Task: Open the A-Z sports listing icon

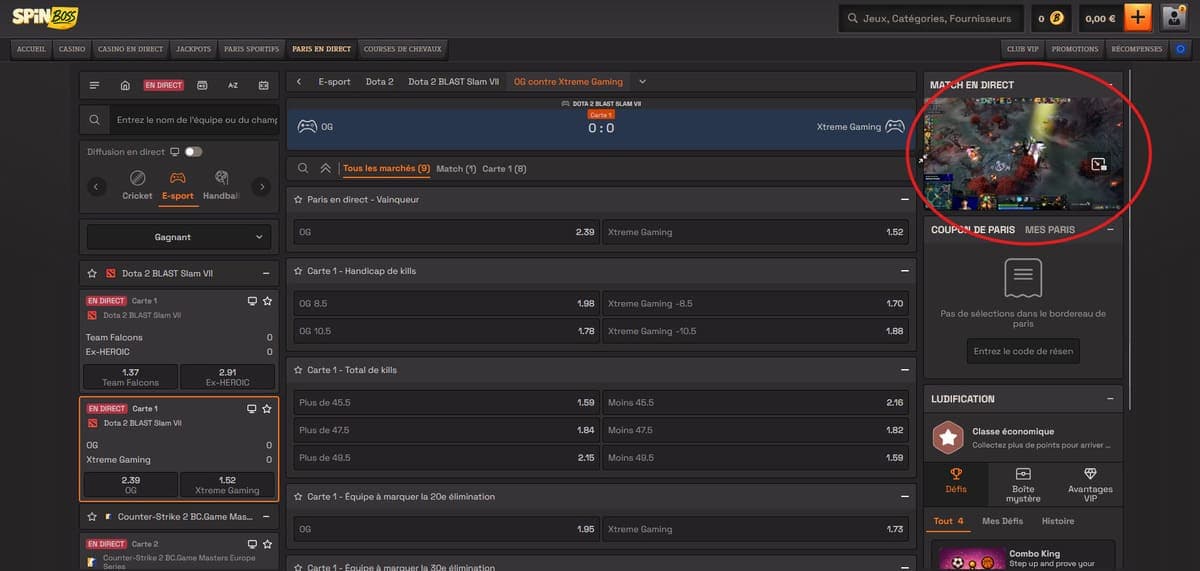Action: (x=233, y=85)
